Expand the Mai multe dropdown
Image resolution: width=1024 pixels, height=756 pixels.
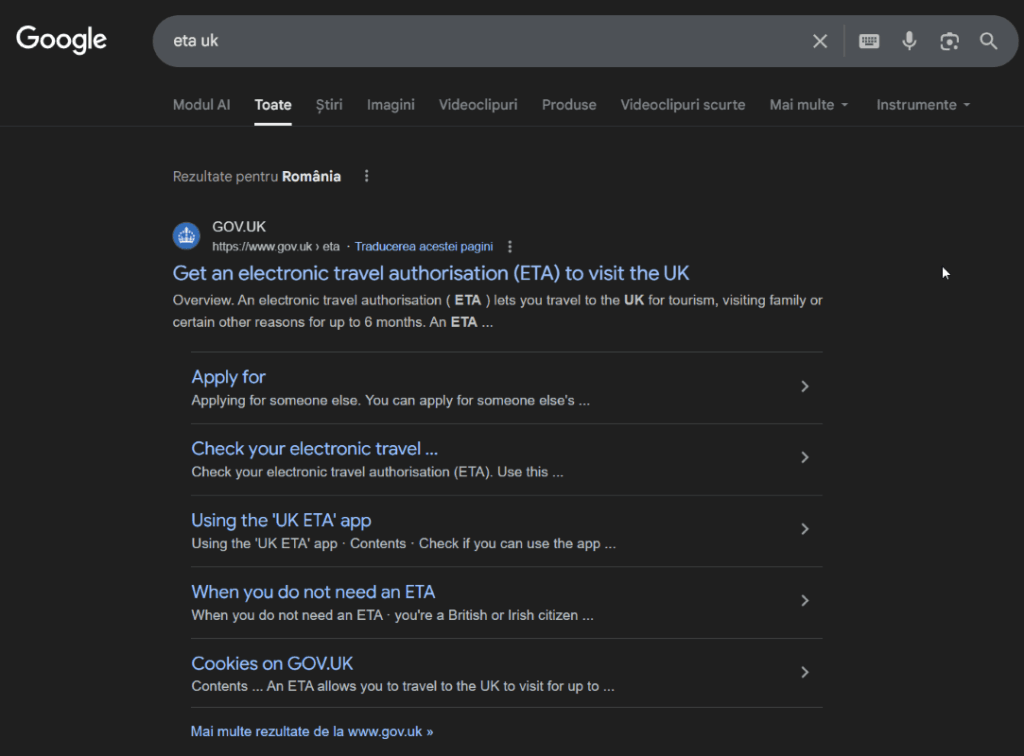(x=808, y=105)
